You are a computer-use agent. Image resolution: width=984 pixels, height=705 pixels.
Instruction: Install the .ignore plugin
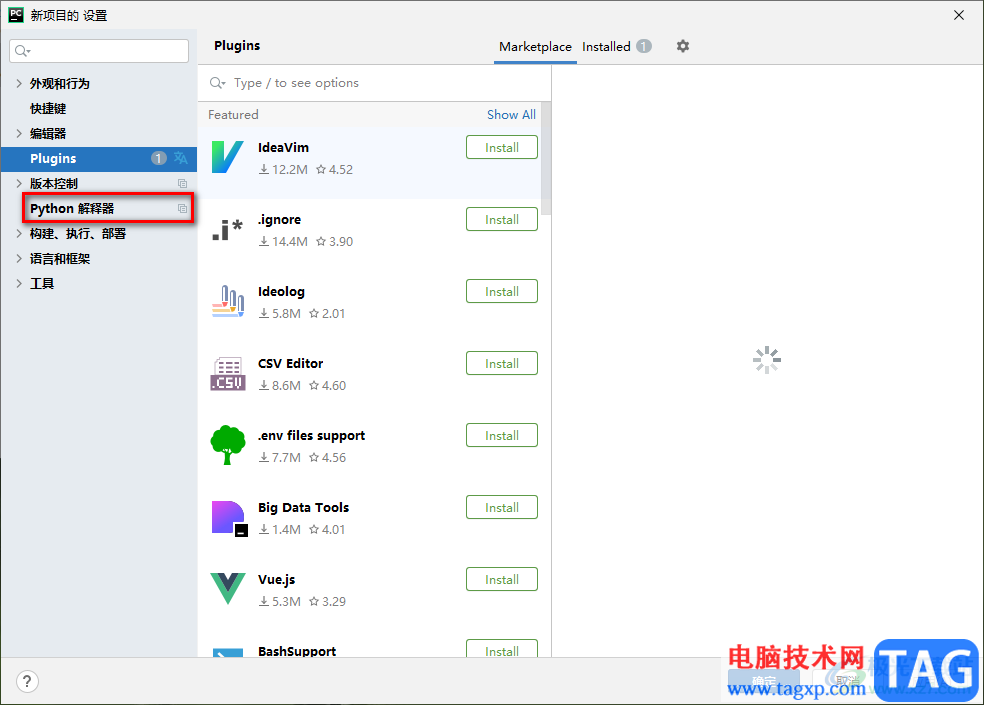(x=501, y=220)
